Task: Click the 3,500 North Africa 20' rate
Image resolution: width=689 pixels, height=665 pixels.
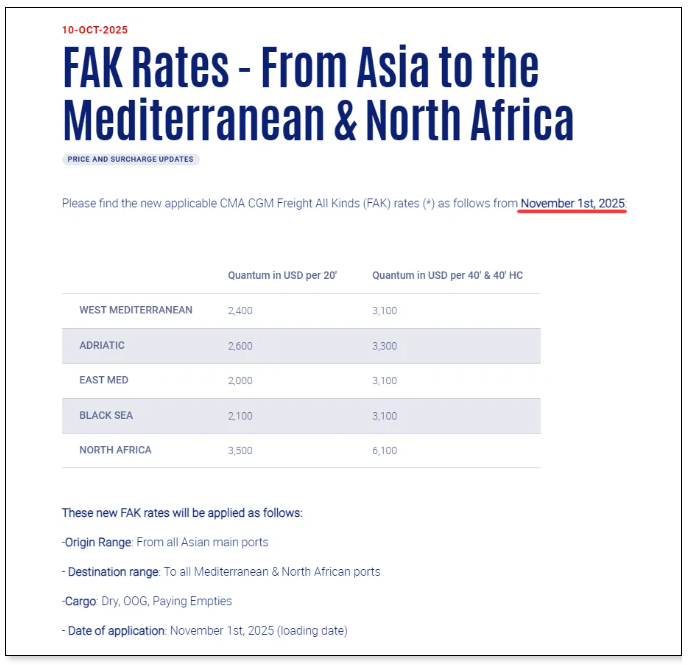Action: click(240, 451)
